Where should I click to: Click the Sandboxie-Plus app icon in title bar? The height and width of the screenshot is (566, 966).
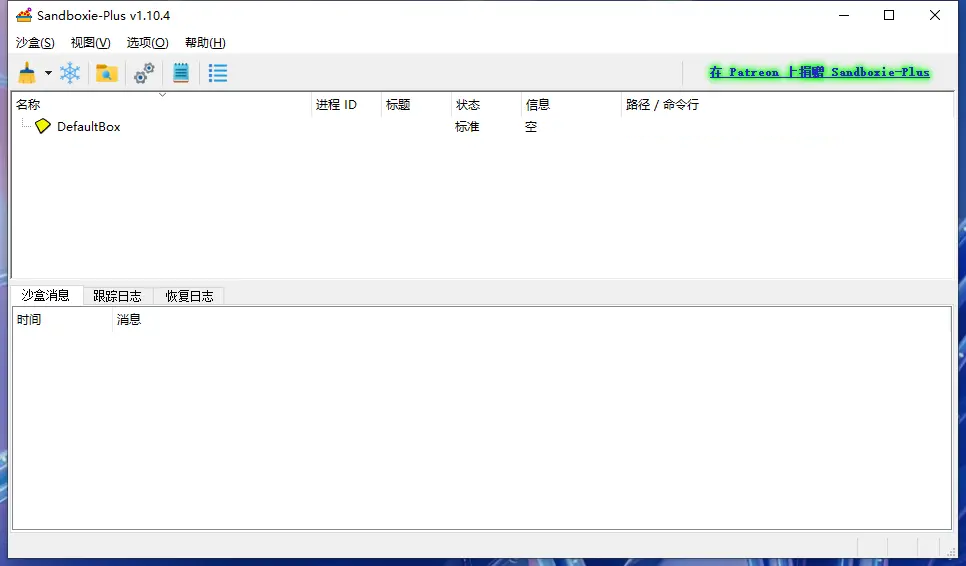click(x=23, y=15)
